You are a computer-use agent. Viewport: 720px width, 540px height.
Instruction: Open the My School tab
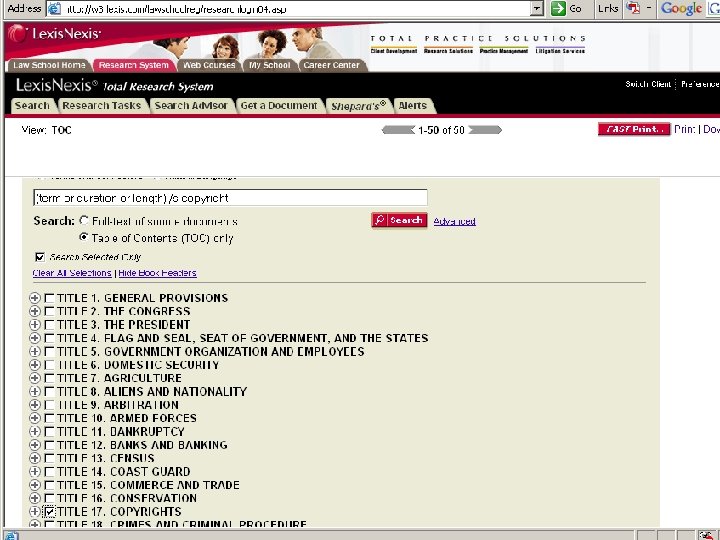tap(270, 65)
